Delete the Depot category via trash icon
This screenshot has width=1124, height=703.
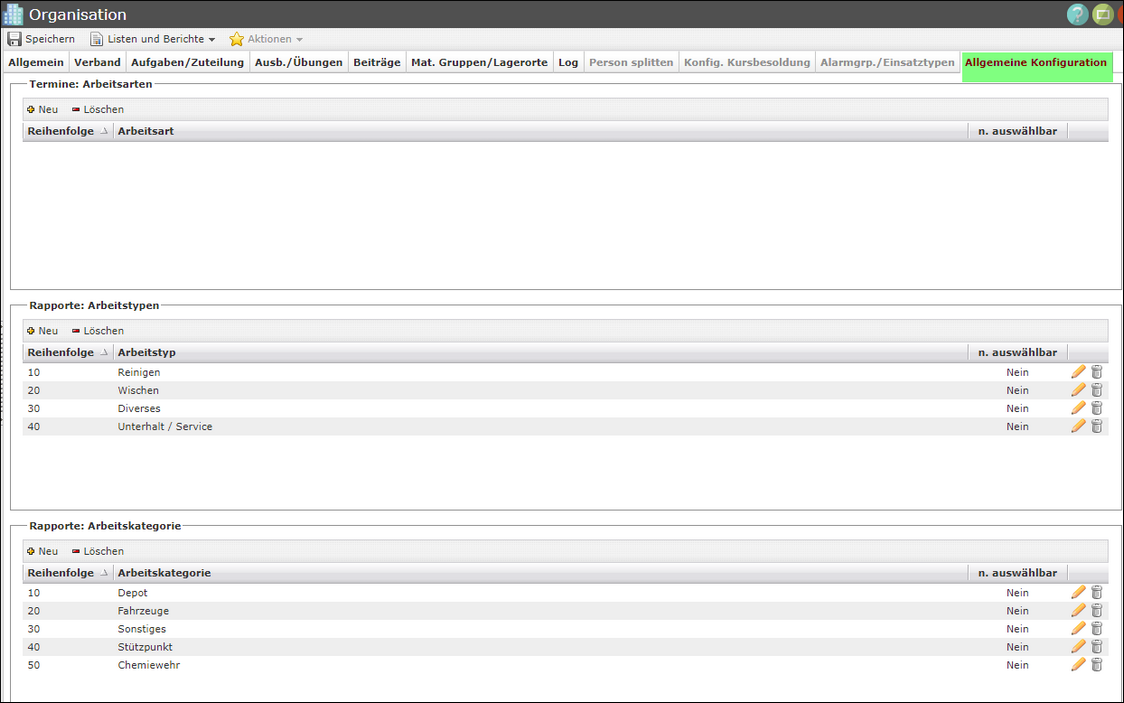coord(1096,593)
